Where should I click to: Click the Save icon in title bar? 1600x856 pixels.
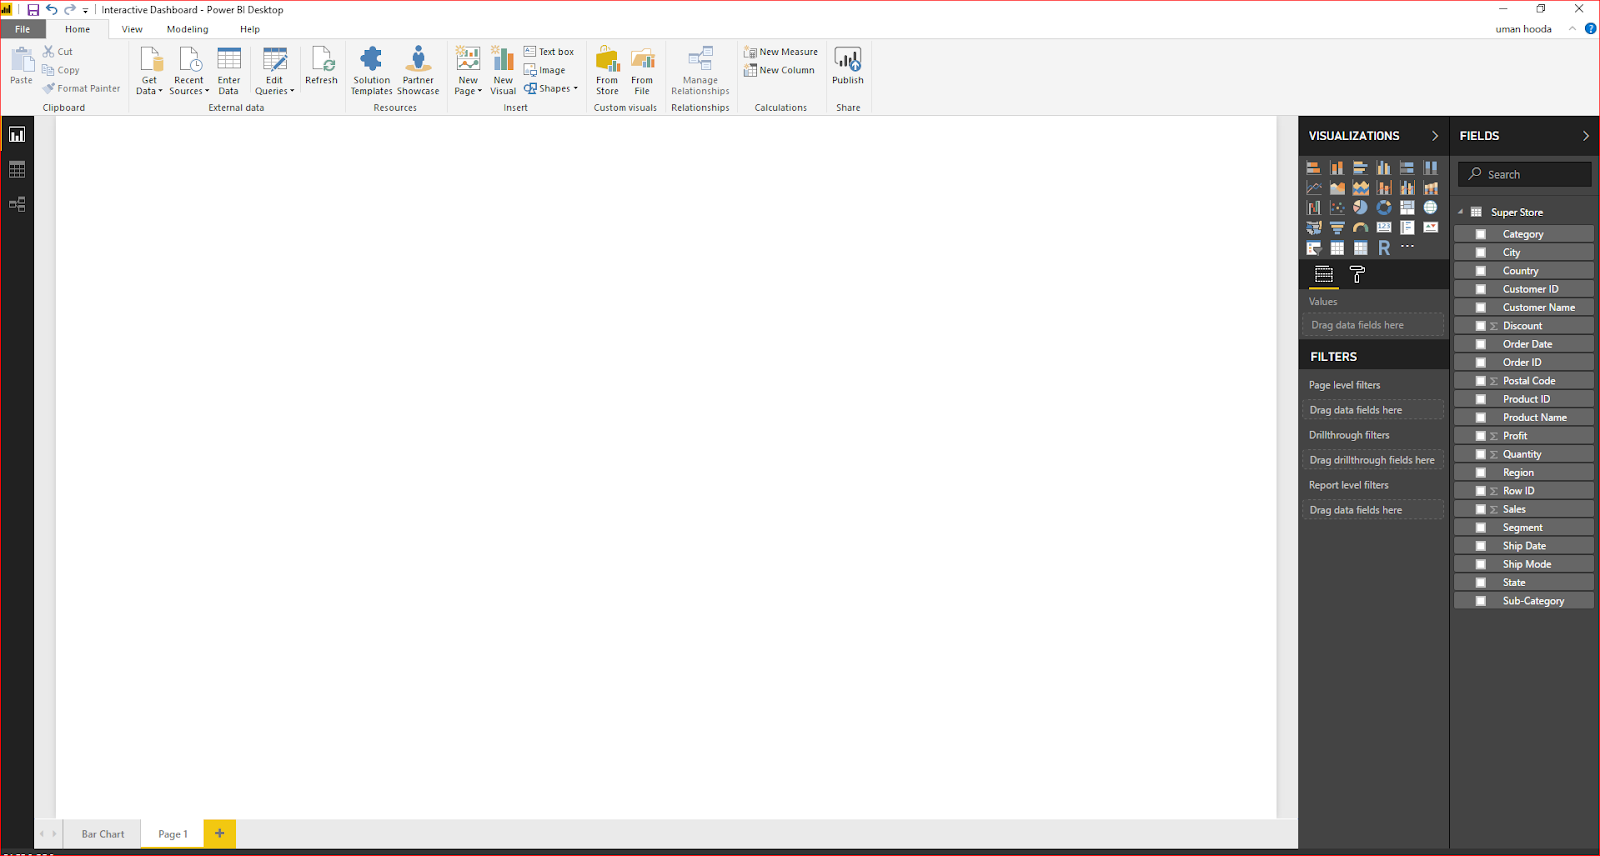coord(33,10)
